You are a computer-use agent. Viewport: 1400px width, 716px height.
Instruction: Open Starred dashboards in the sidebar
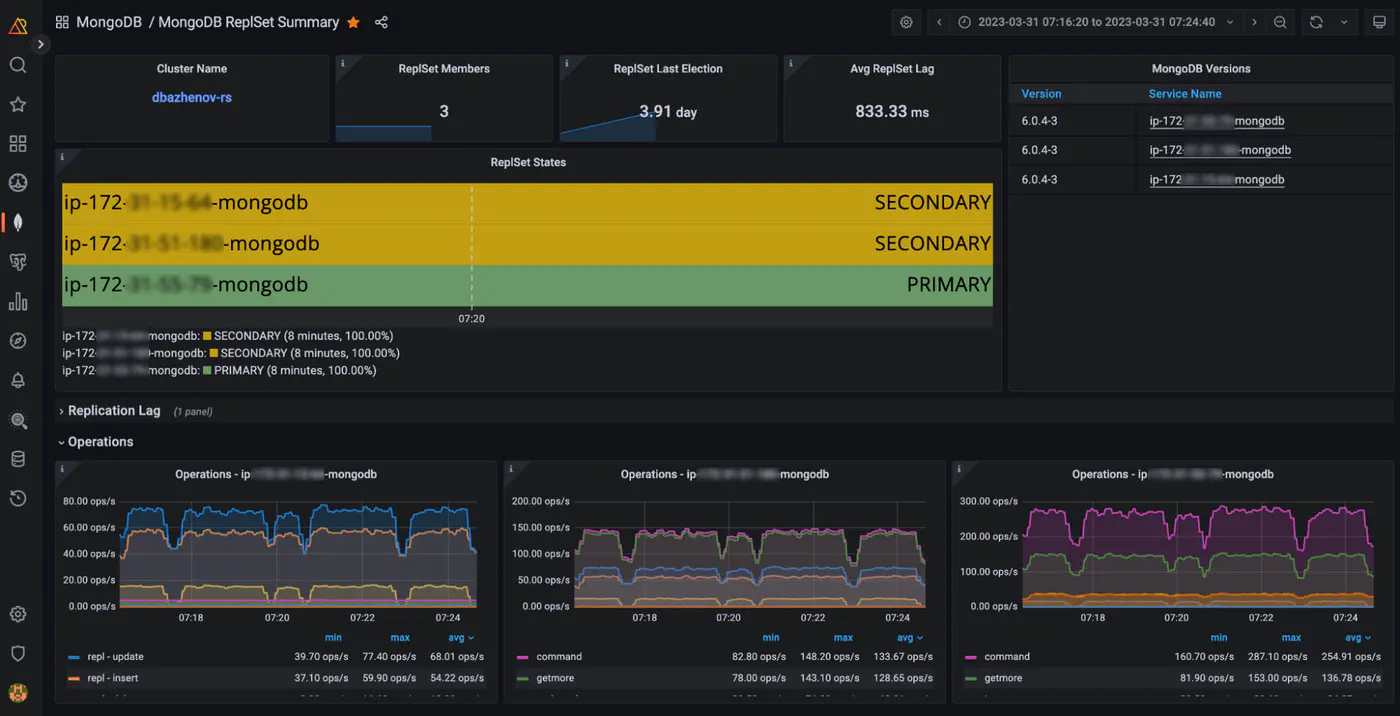tap(17, 105)
